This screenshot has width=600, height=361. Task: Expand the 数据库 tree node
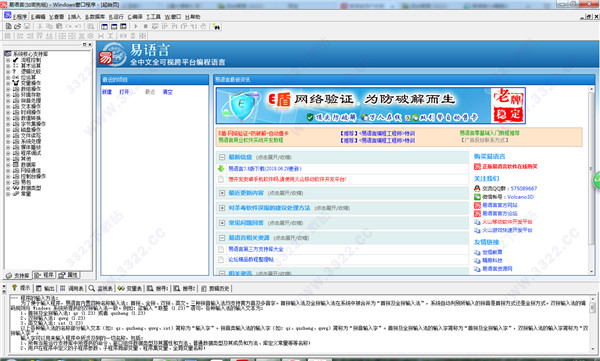click(x=8, y=165)
